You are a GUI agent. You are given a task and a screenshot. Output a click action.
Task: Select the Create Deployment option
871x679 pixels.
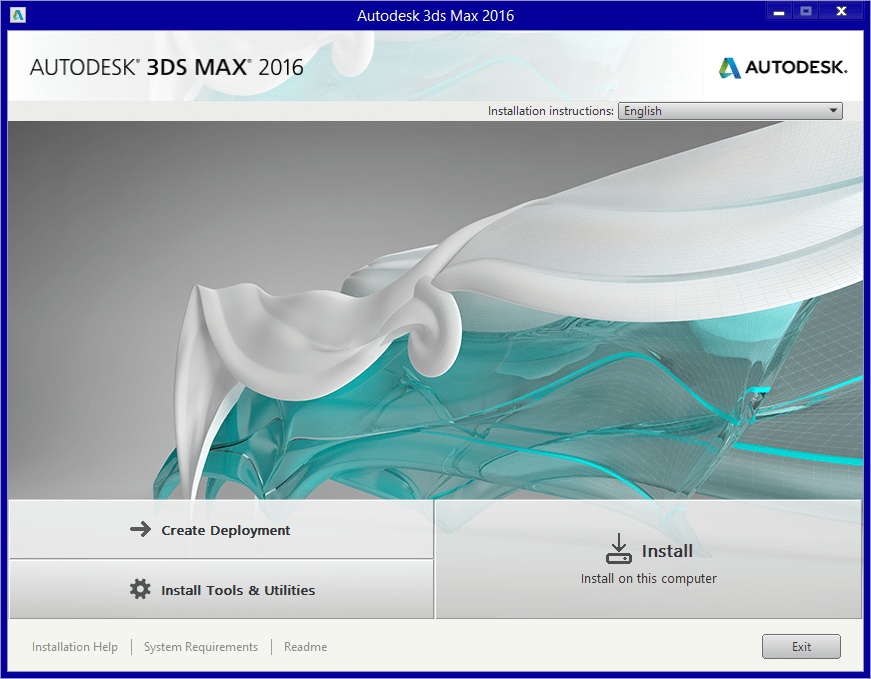pos(225,530)
